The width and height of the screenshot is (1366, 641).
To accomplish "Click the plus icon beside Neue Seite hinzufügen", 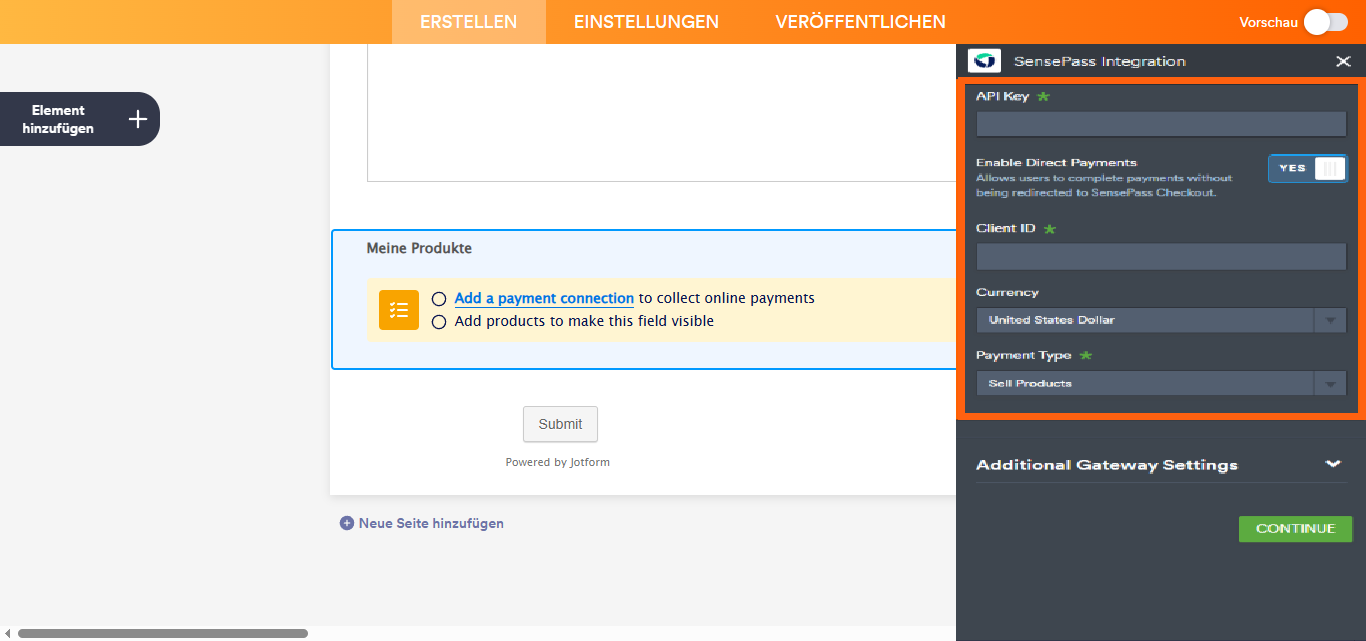I will tap(347, 523).
